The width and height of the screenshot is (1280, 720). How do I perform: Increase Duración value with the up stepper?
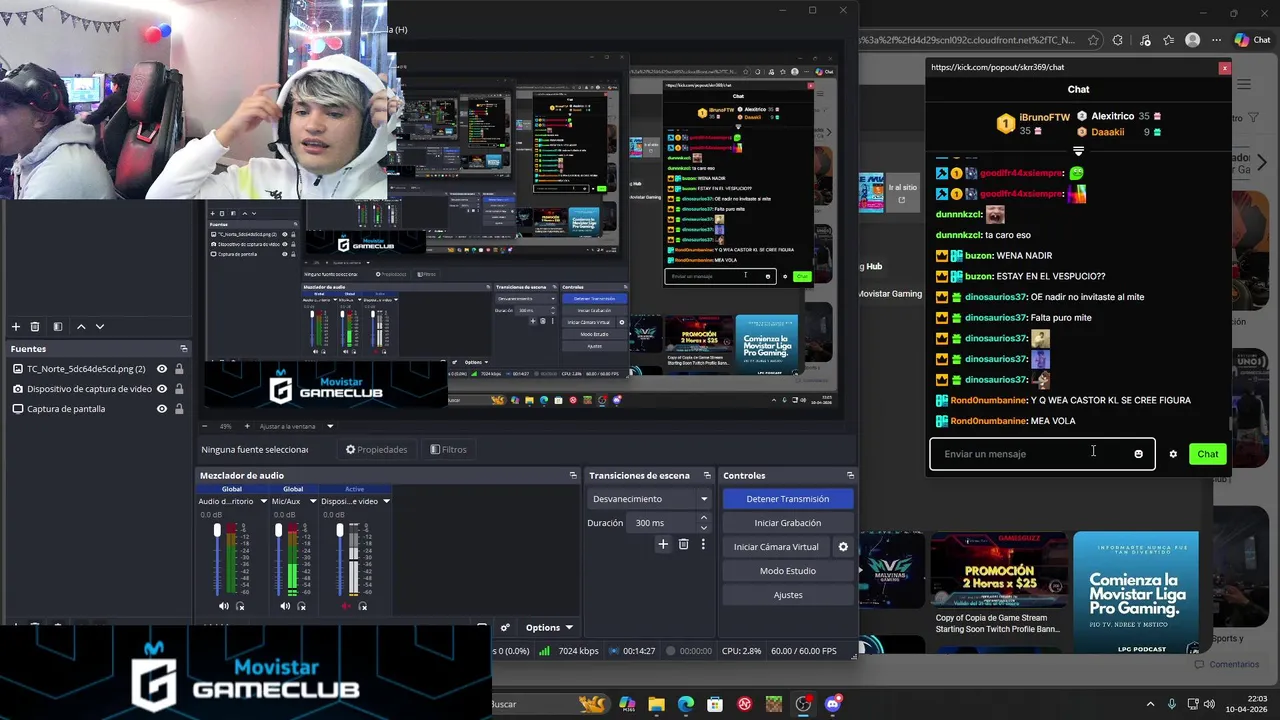click(704, 518)
